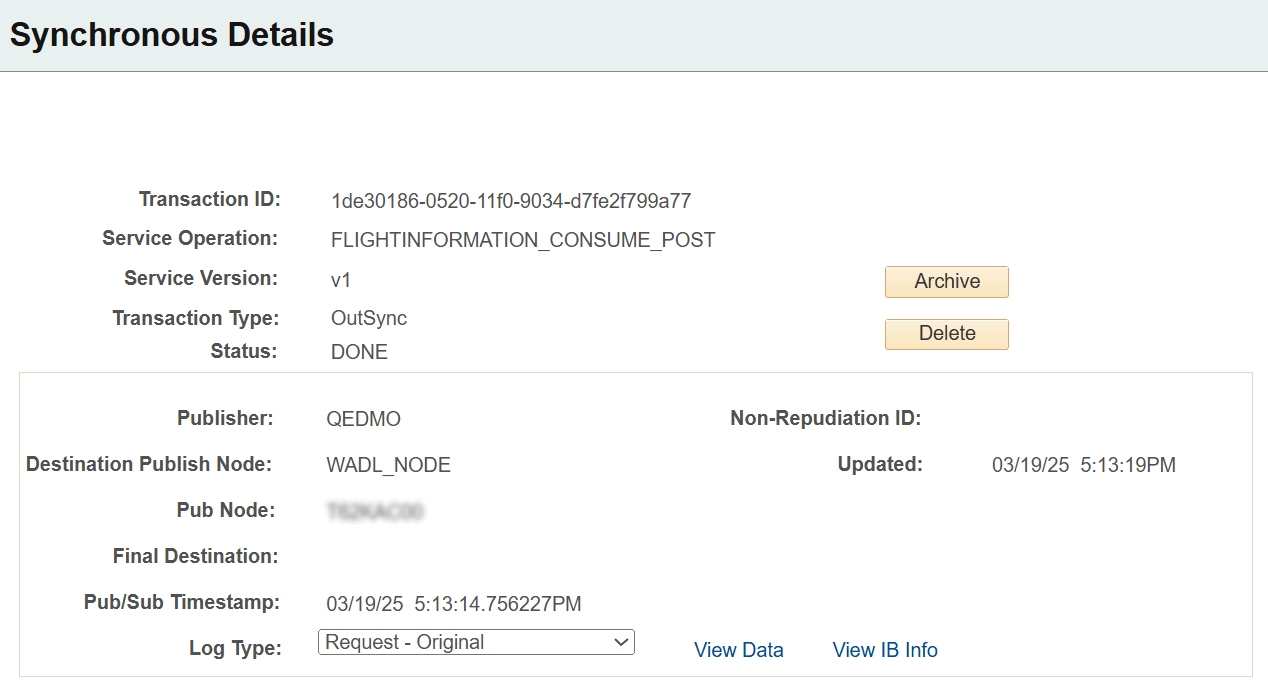The width and height of the screenshot is (1268, 692).
Task: Click the Archive button
Action: pos(946,282)
